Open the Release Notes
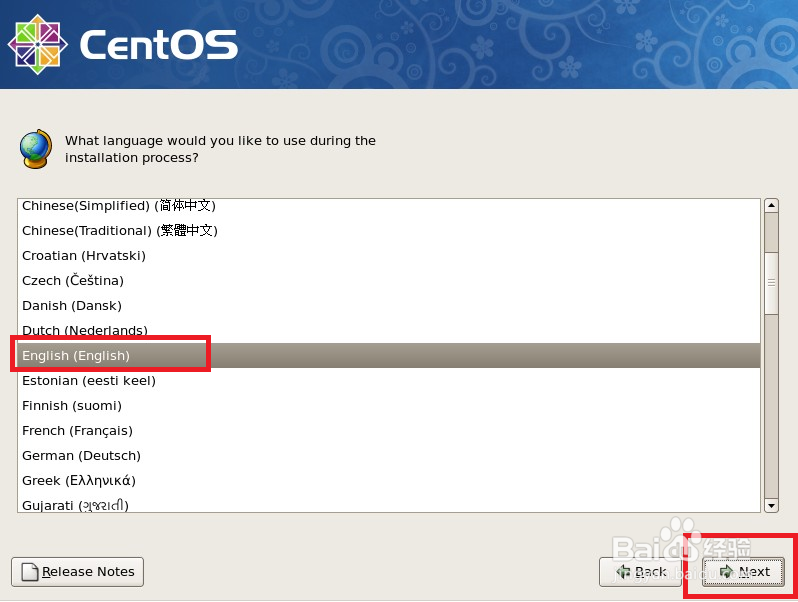This screenshot has height=602, width=798. 77,572
